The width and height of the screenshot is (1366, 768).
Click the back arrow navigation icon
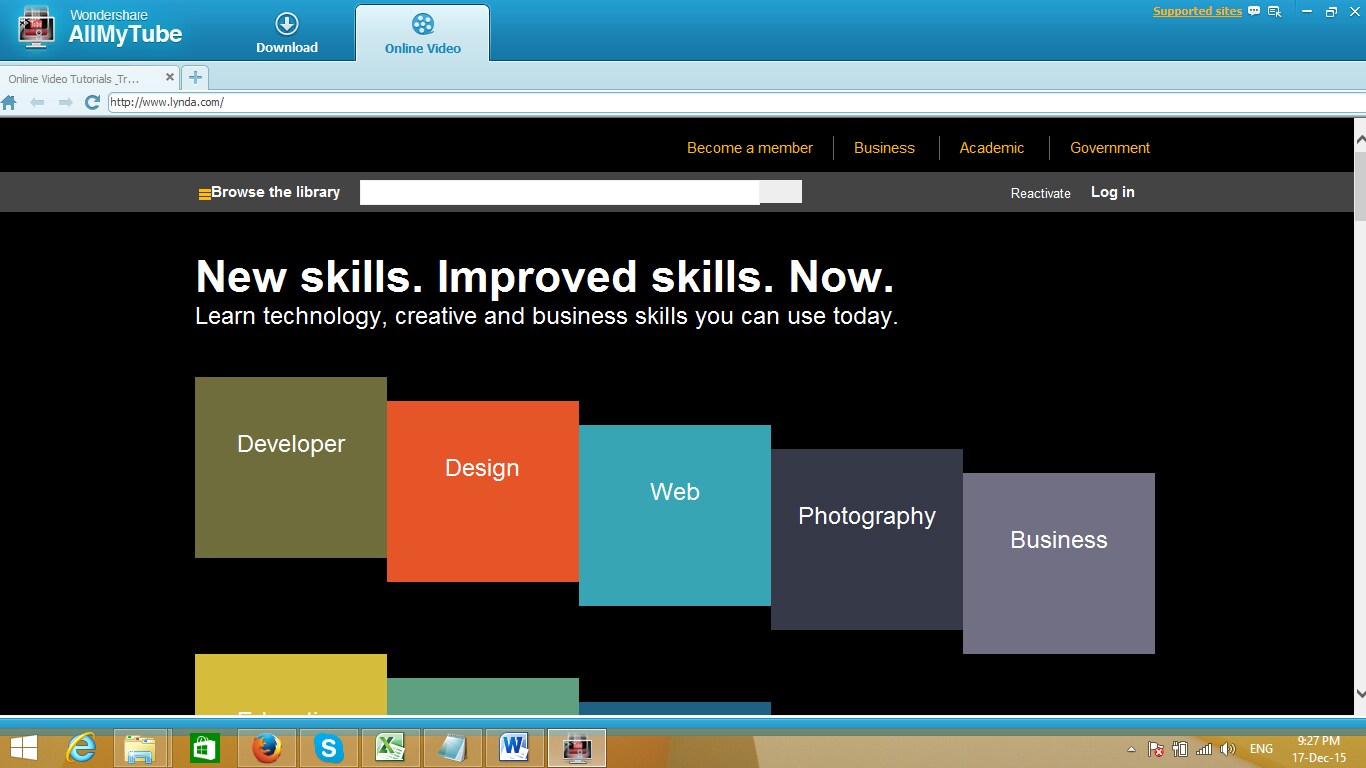[x=37, y=102]
